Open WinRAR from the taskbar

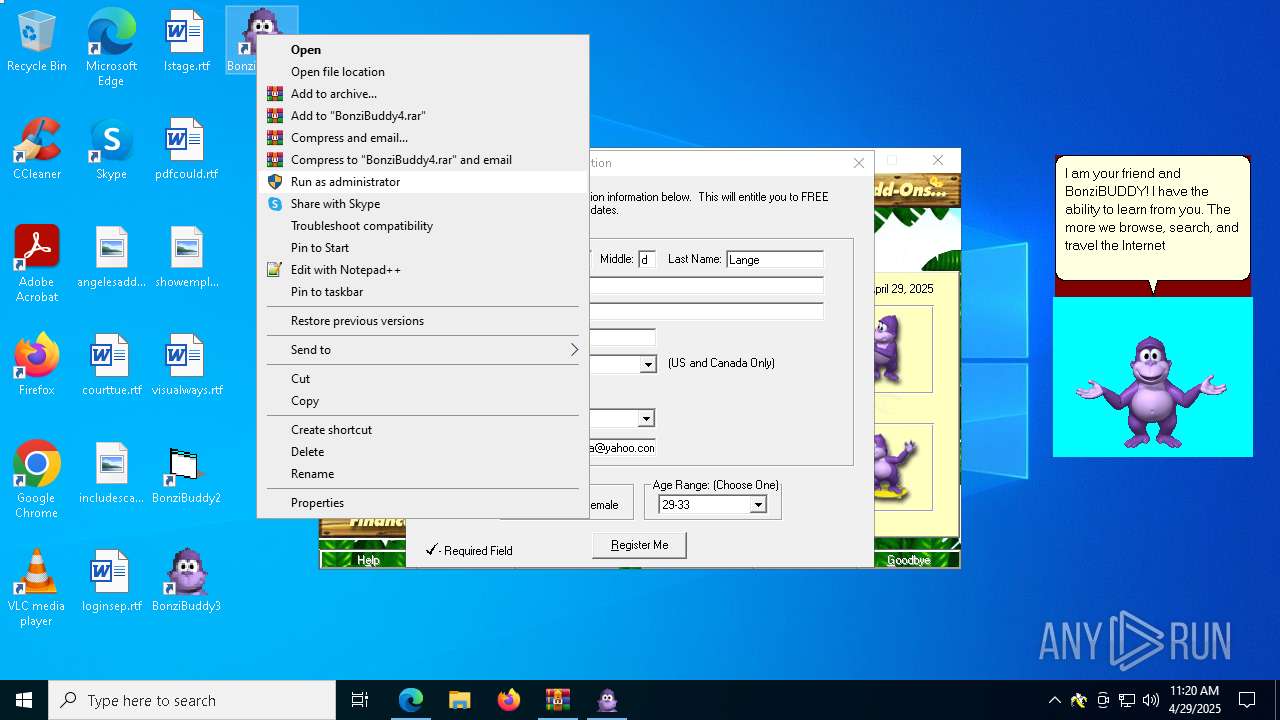coord(558,700)
